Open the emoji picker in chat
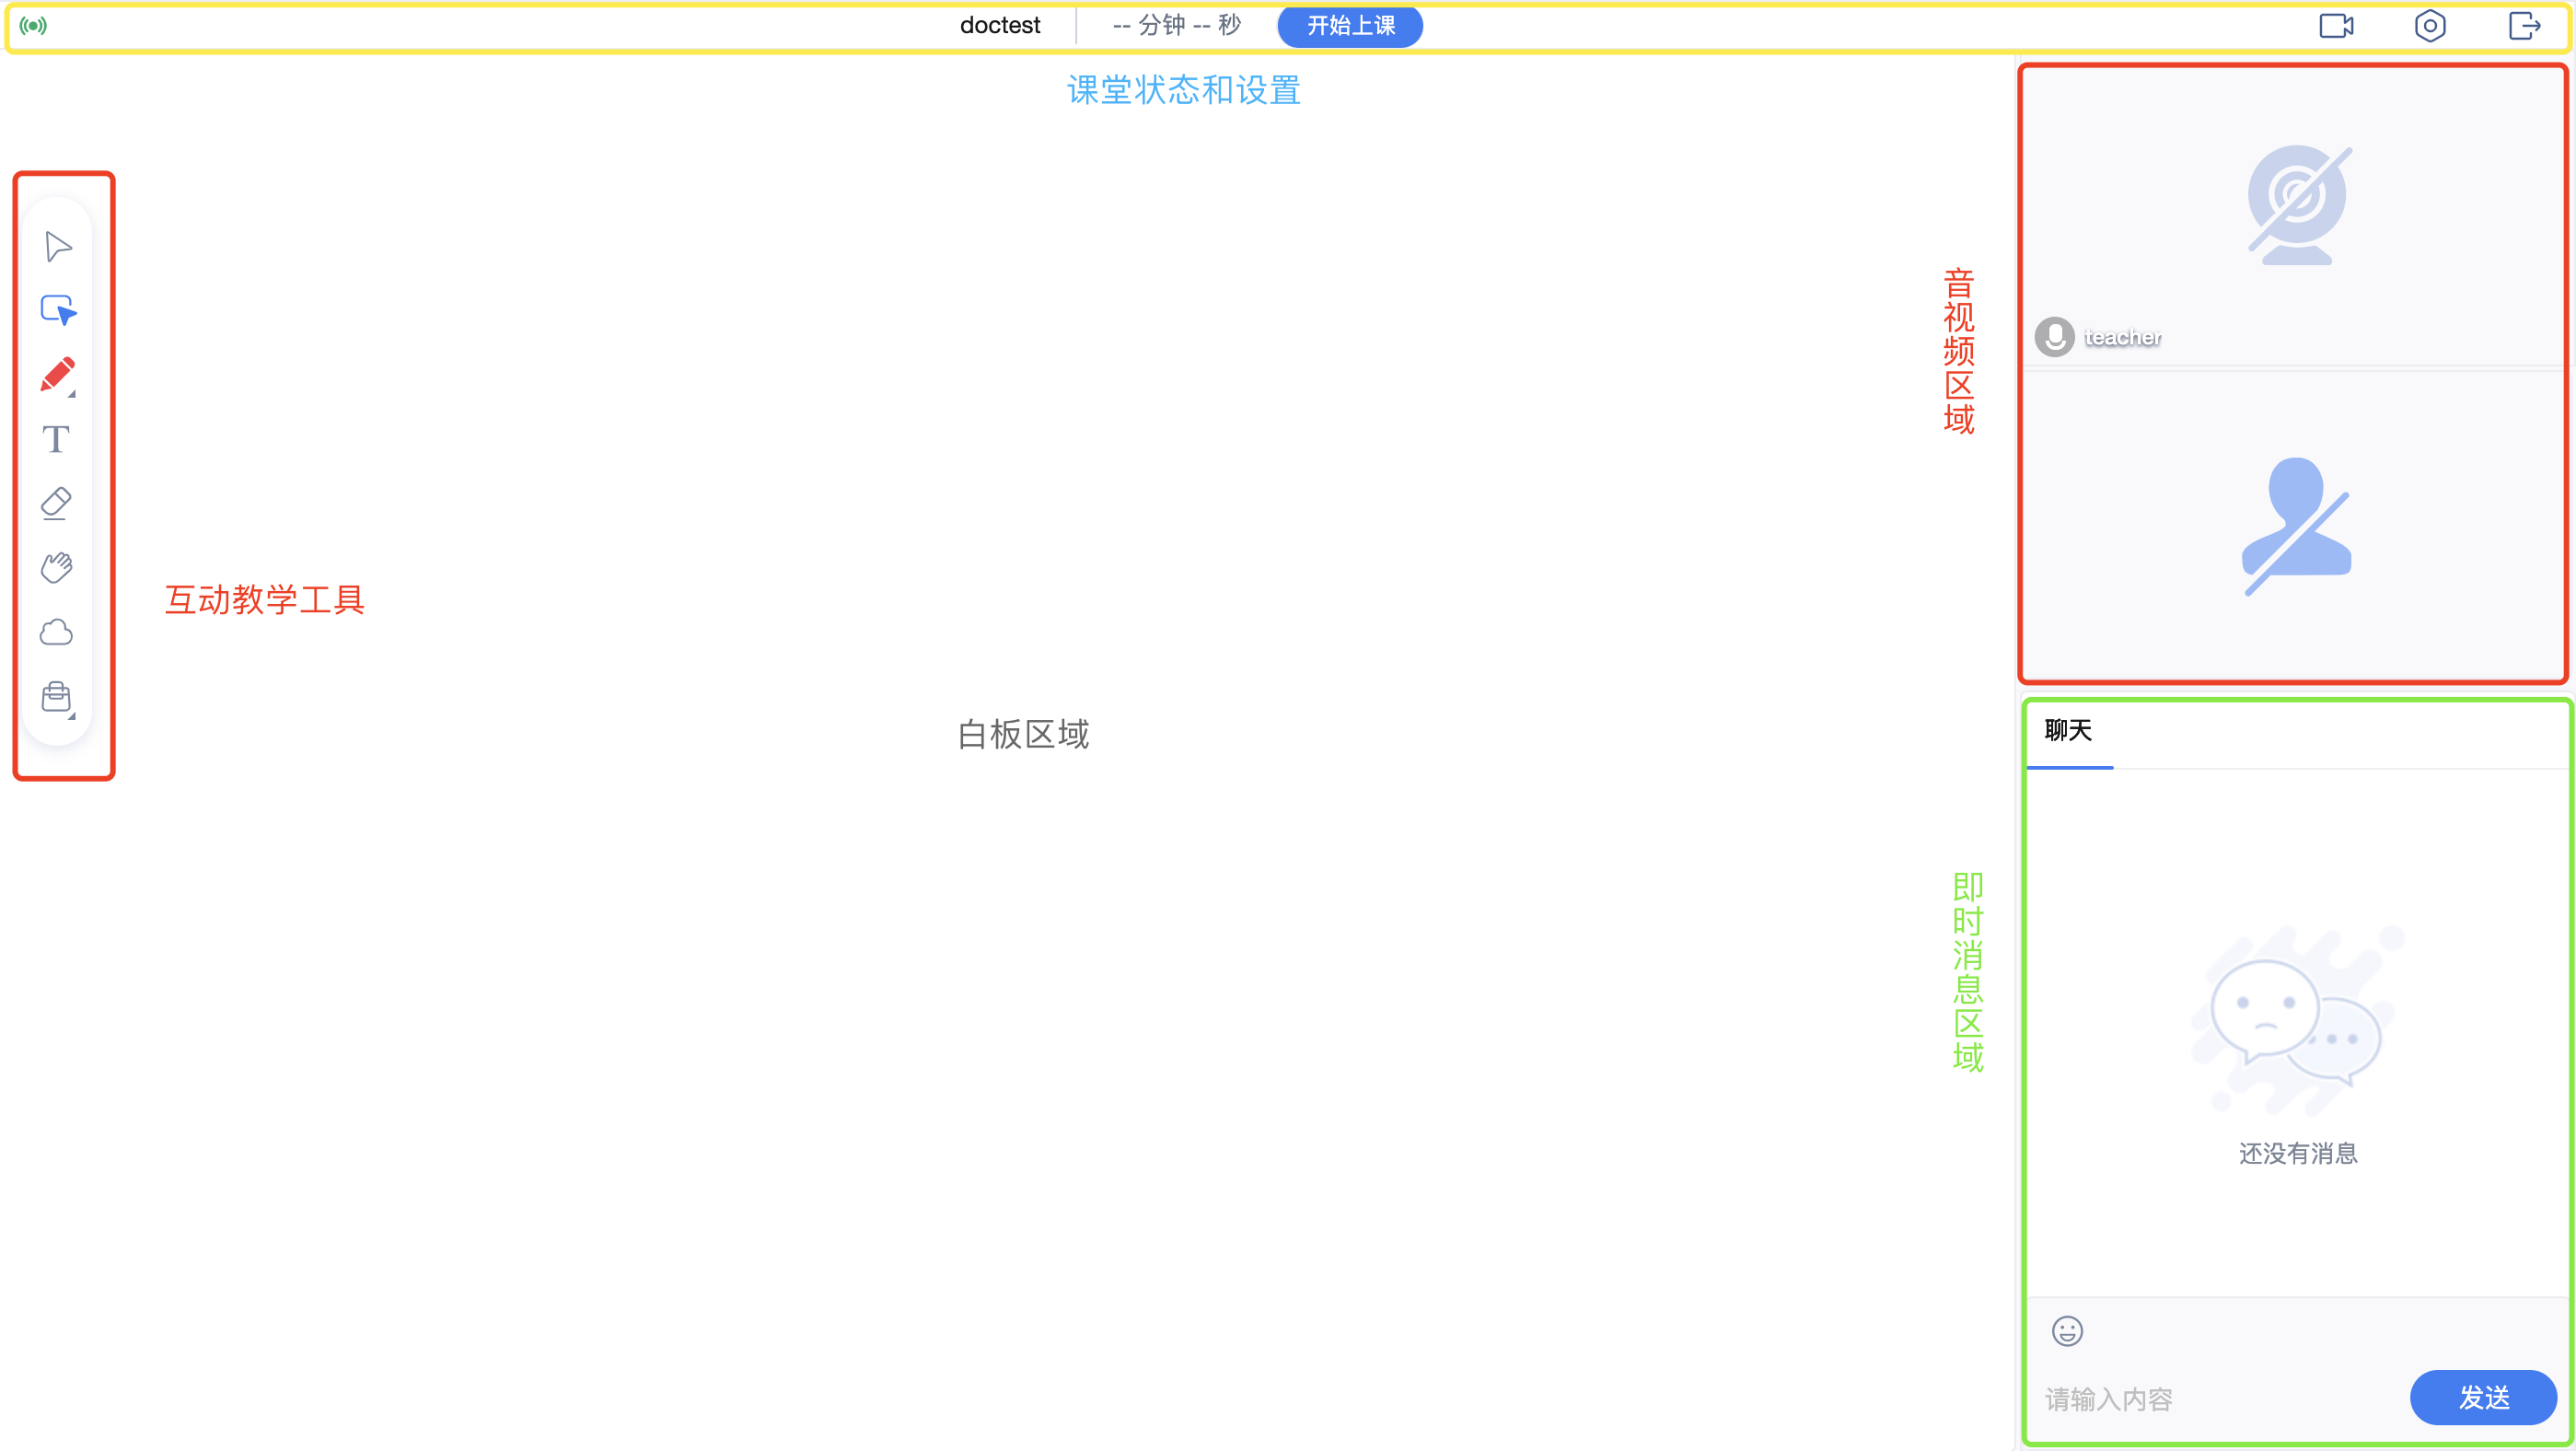The width and height of the screenshot is (2576, 1451). tap(2067, 1331)
